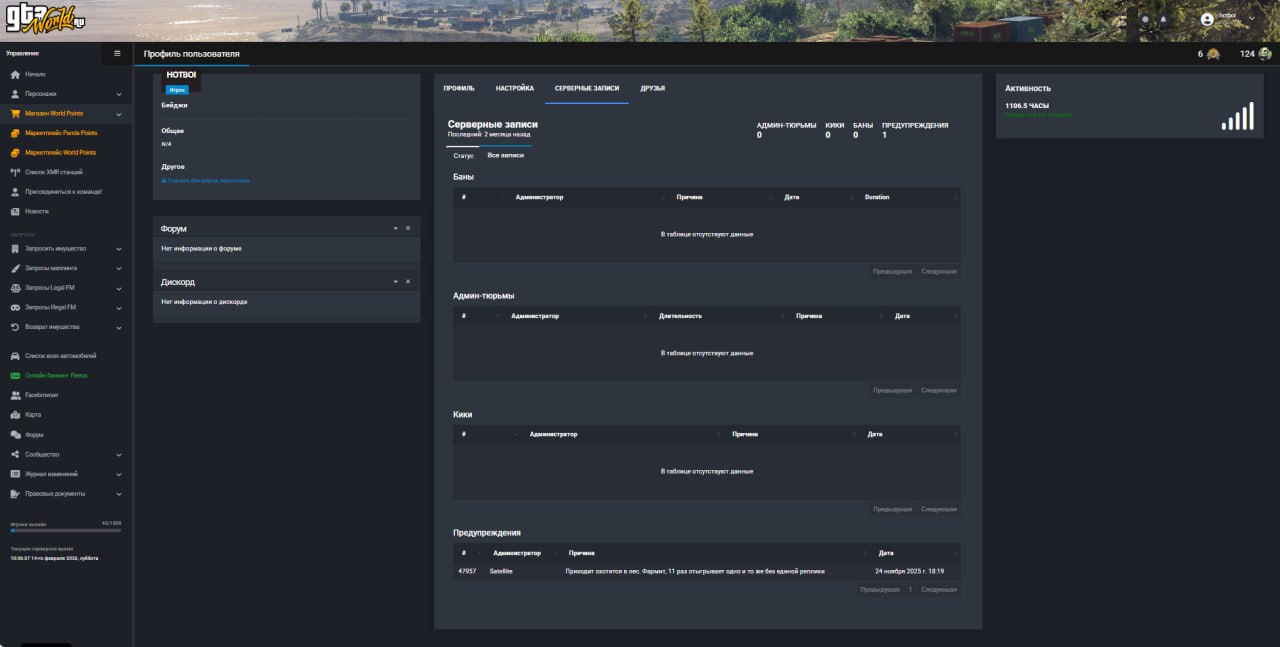Open the notifications bell icon
The width and height of the screenshot is (1280, 647).
[1163, 19]
